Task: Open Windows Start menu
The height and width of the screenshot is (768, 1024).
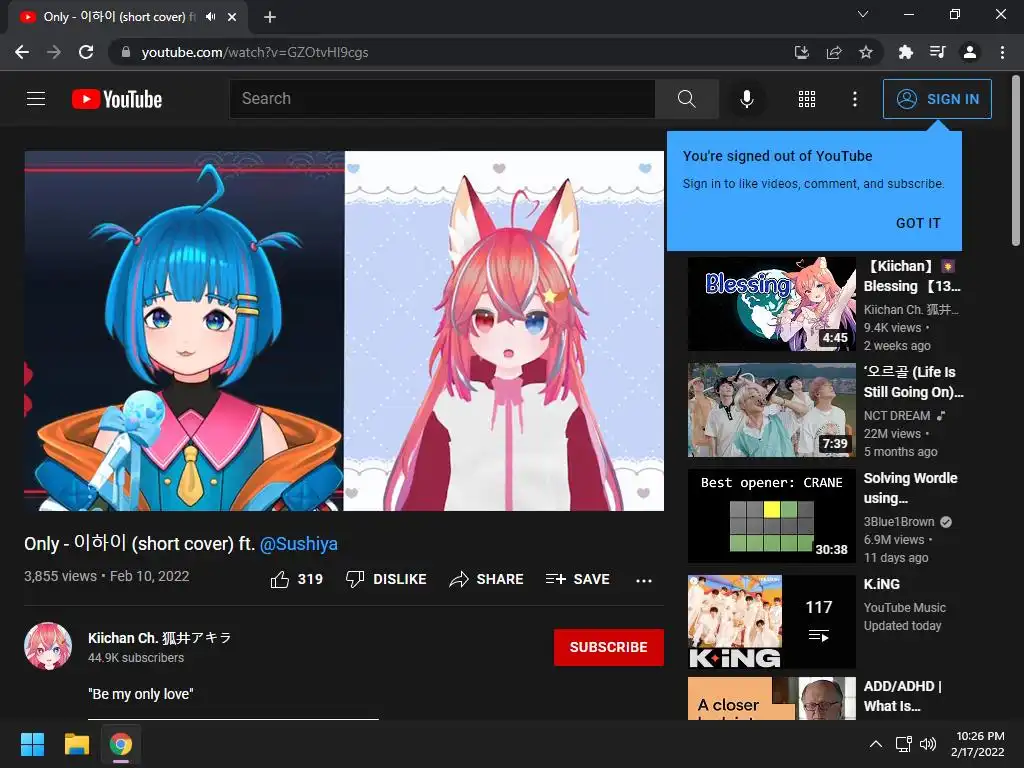Action: click(32, 744)
